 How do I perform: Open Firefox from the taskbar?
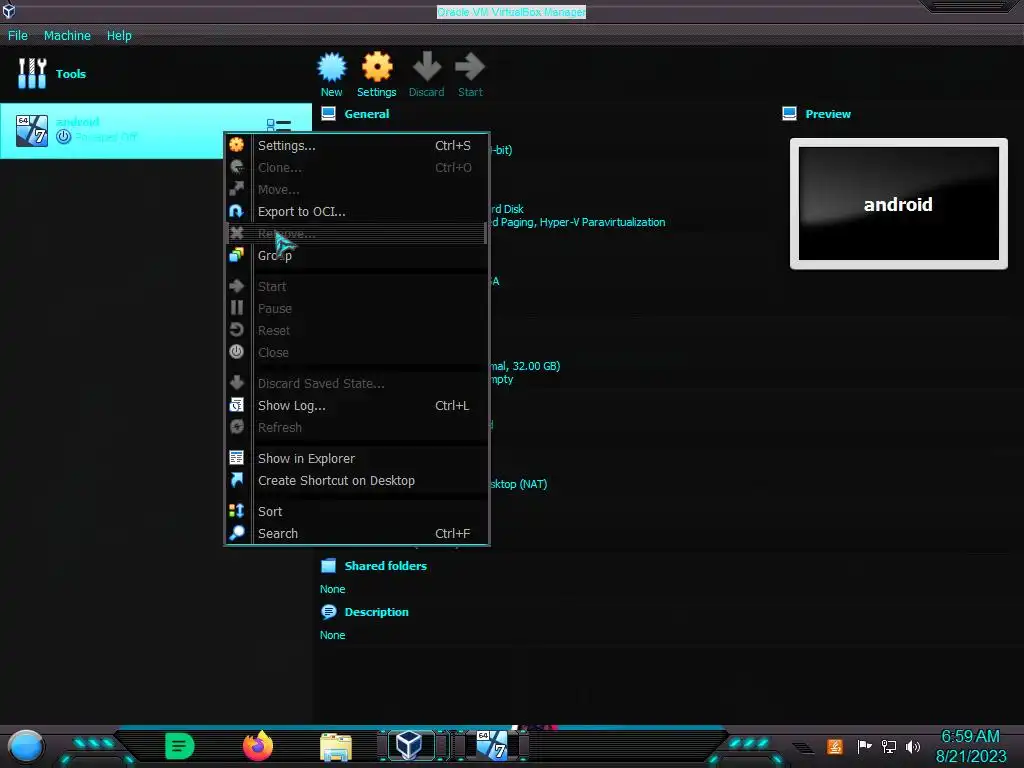[x=258, y=746]
